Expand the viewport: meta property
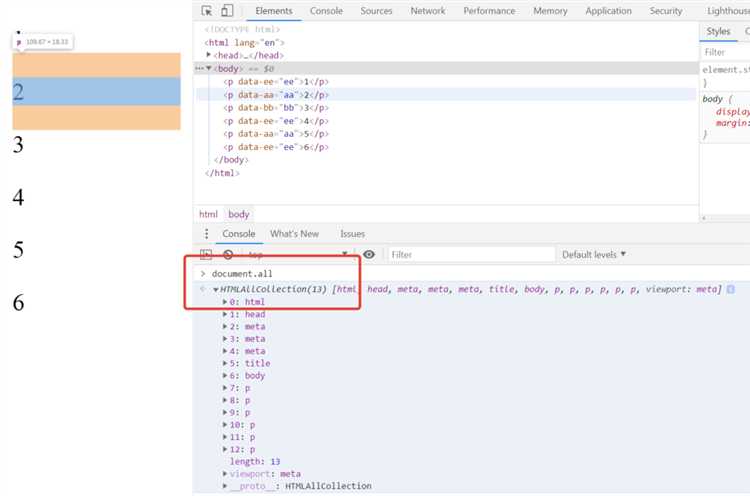Screen dimensions: 750x496 click(x=224, y=474)
